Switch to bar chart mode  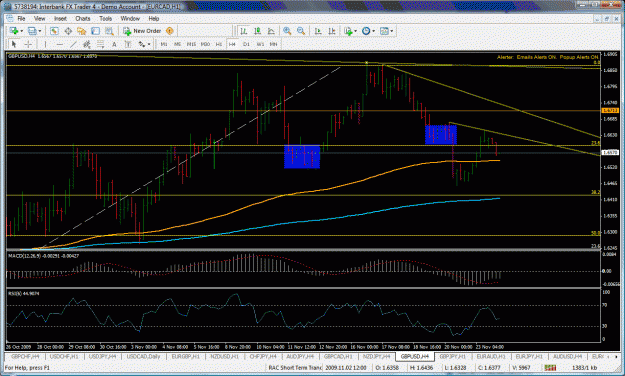[244, 31]
